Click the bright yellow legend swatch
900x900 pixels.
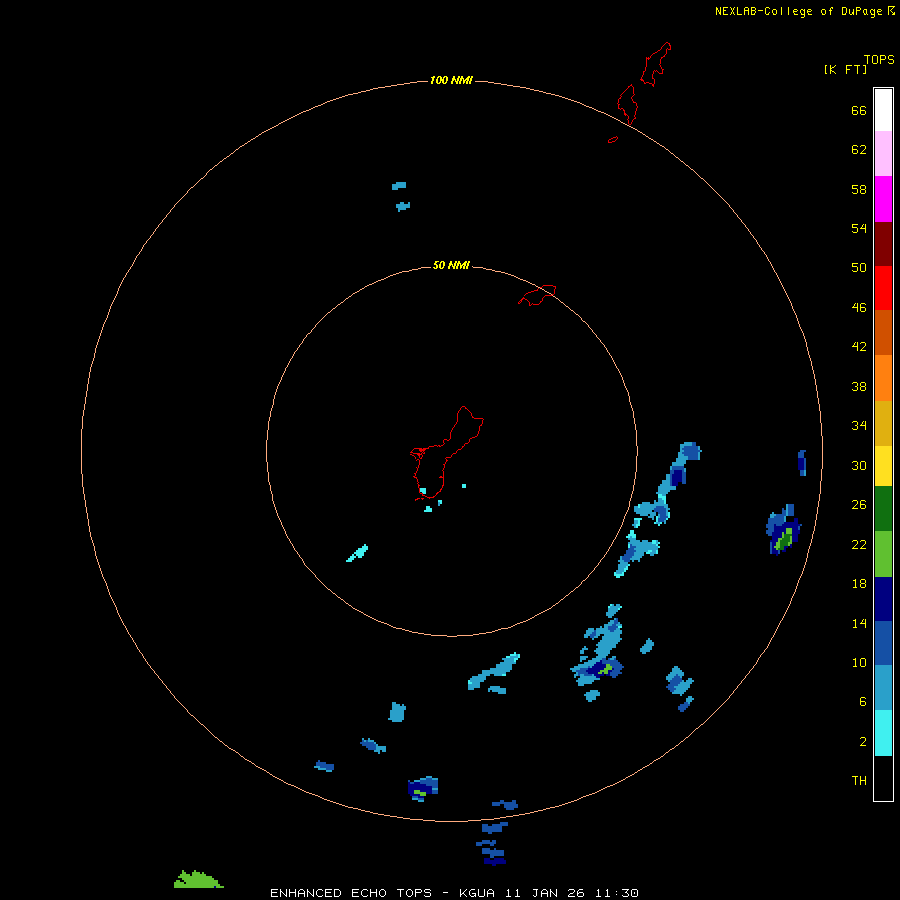[x=883, y=466]
